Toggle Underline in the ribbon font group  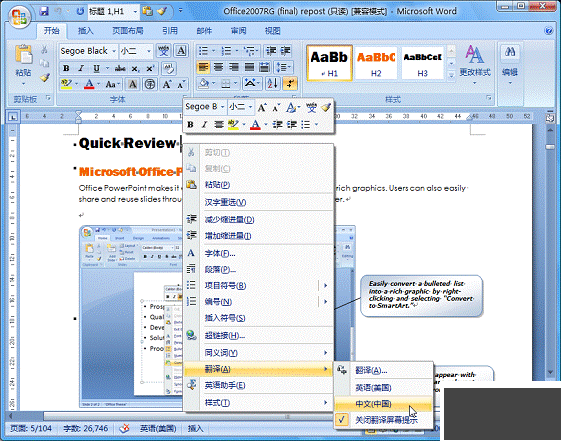tap(96, 68)
